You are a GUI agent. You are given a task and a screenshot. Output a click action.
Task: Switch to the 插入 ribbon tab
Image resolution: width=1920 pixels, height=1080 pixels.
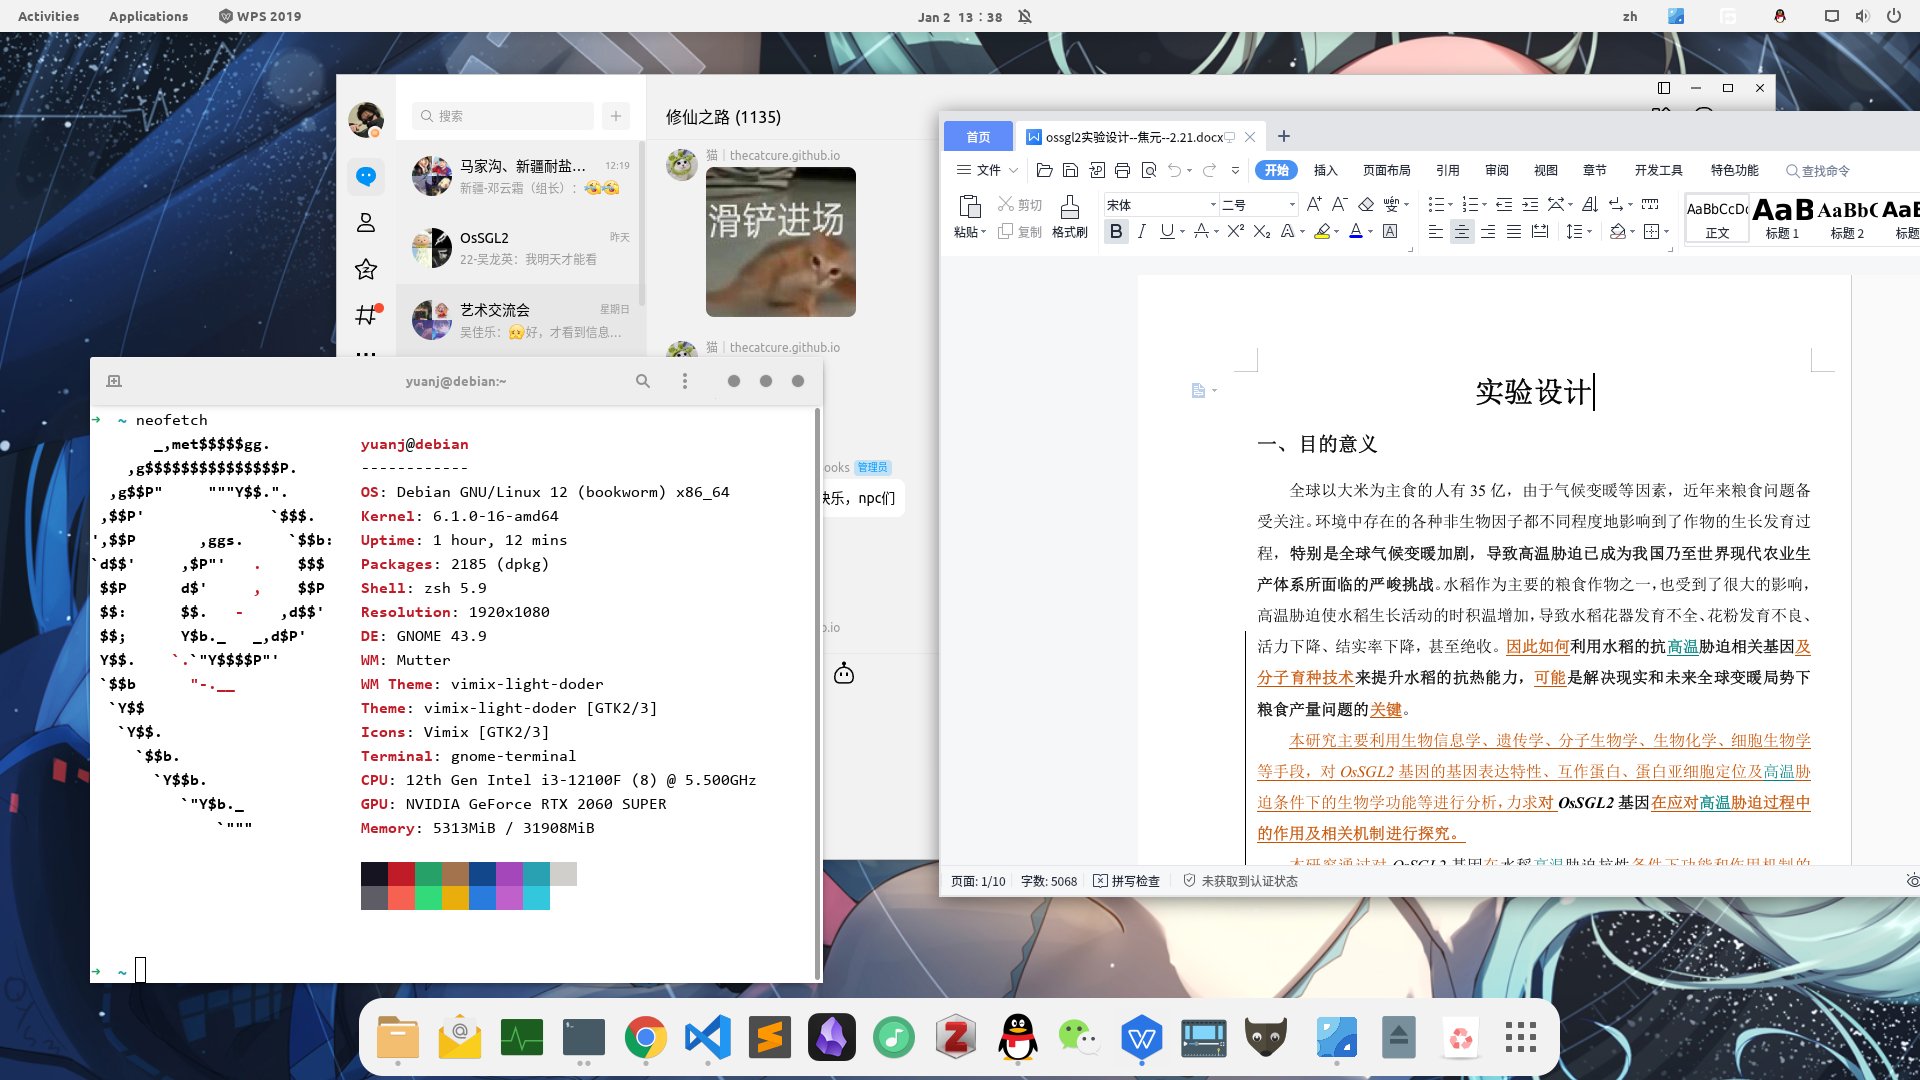1325,170
